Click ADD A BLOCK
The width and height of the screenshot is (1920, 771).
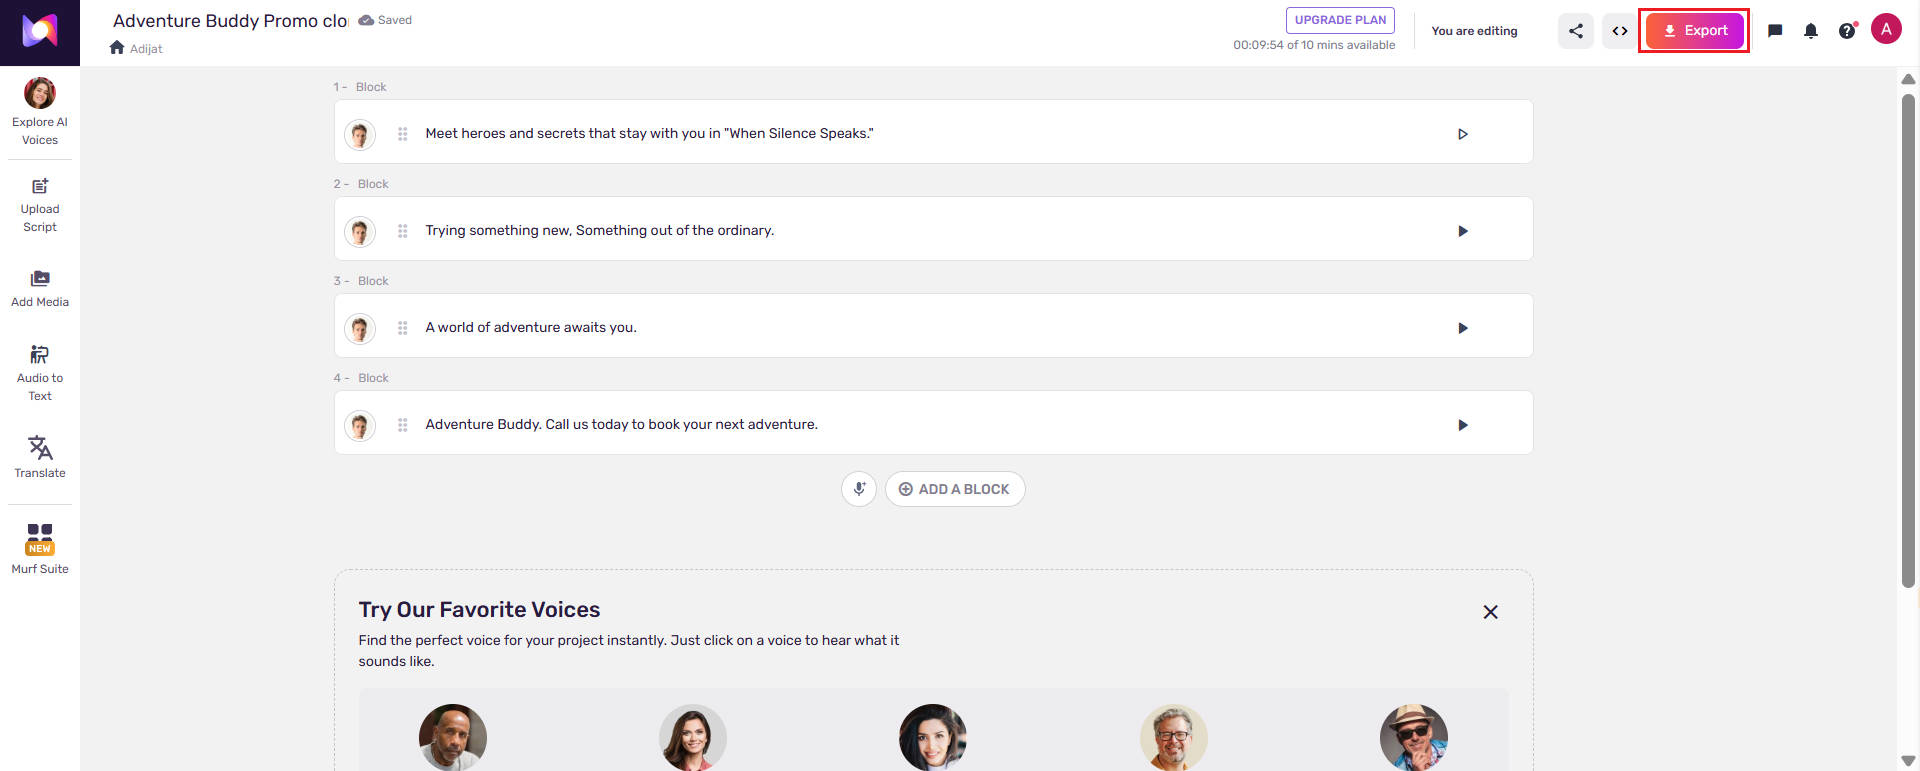click(955, 489)
